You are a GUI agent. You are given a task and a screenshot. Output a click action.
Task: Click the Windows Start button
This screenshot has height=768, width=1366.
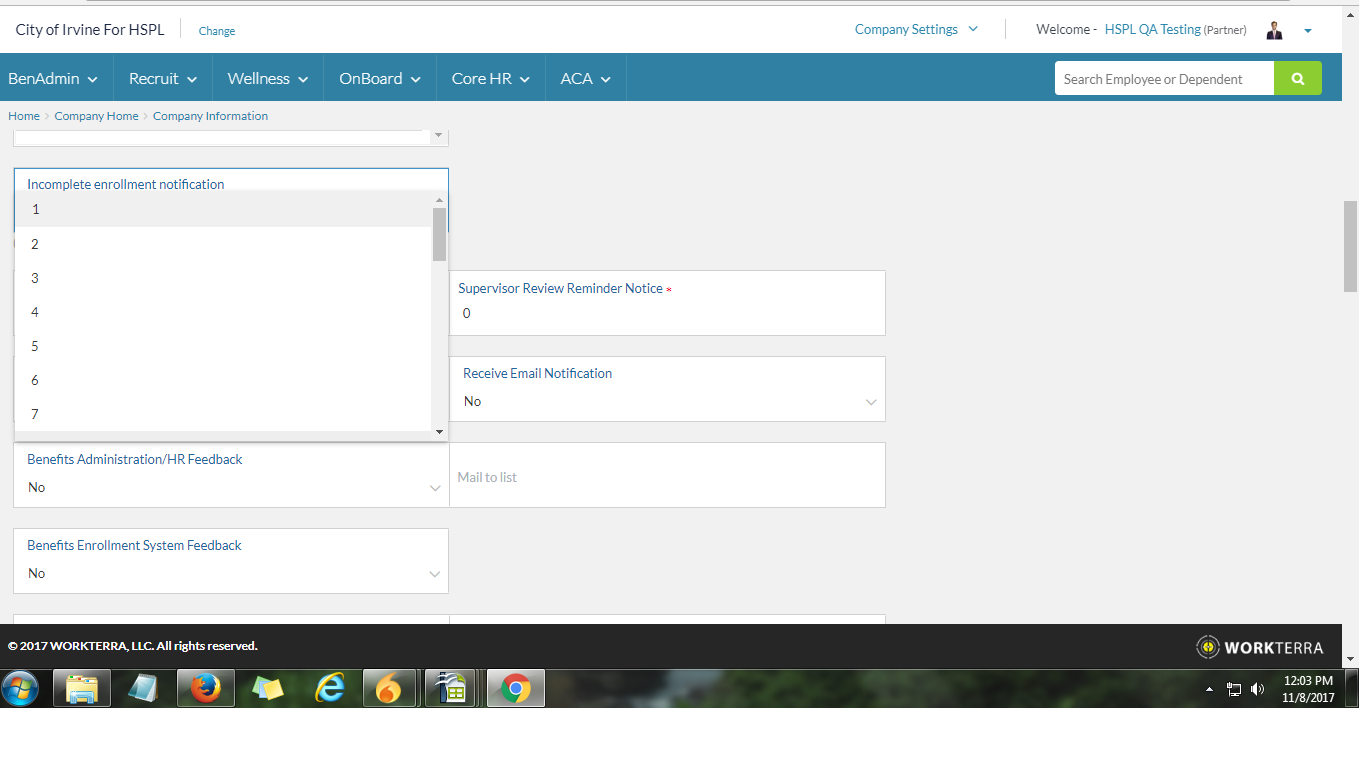(x=20, y=688)
